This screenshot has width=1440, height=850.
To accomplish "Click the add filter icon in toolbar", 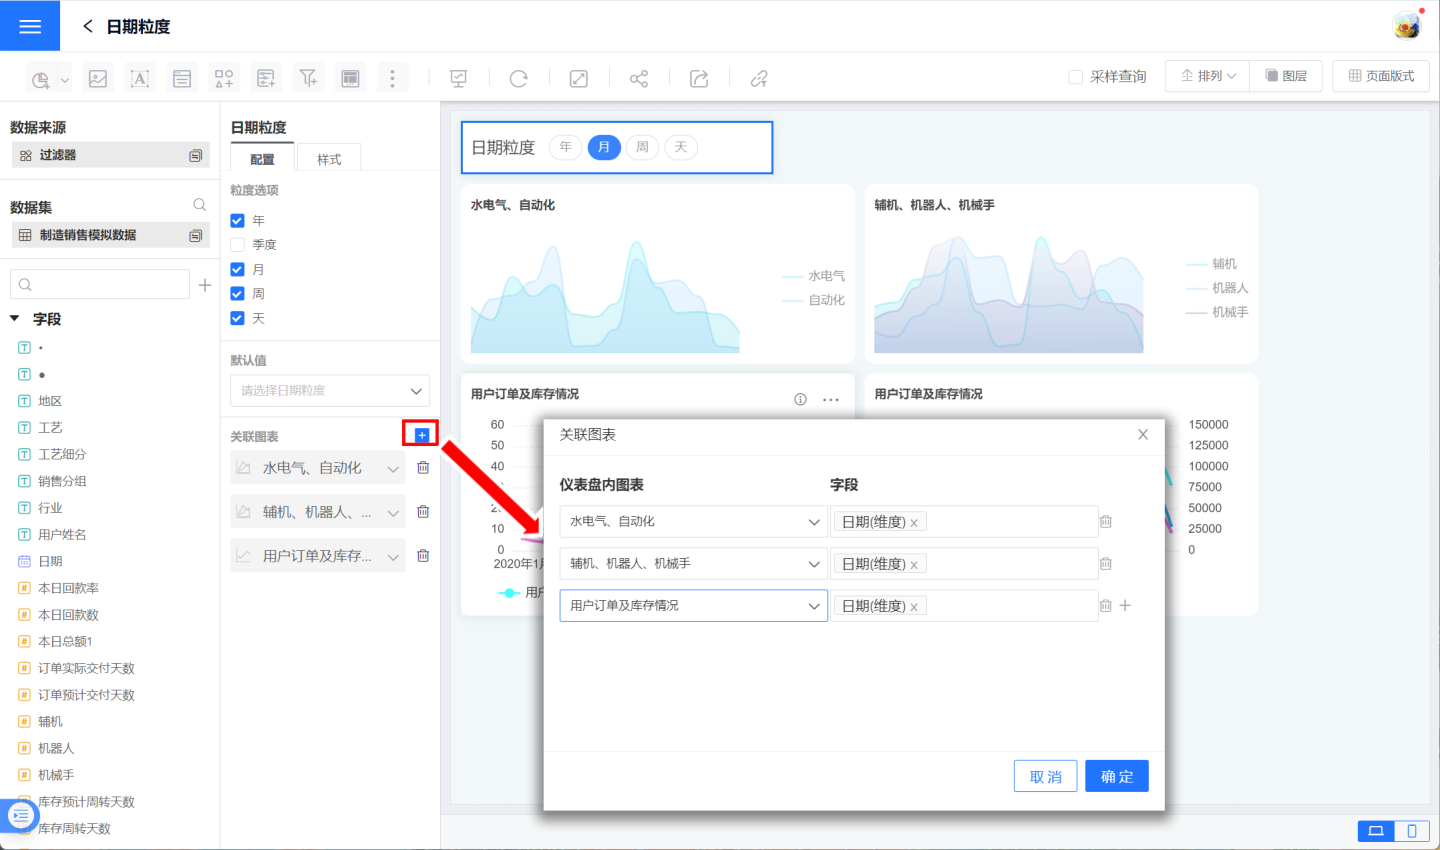I will (x=308, y=78).
